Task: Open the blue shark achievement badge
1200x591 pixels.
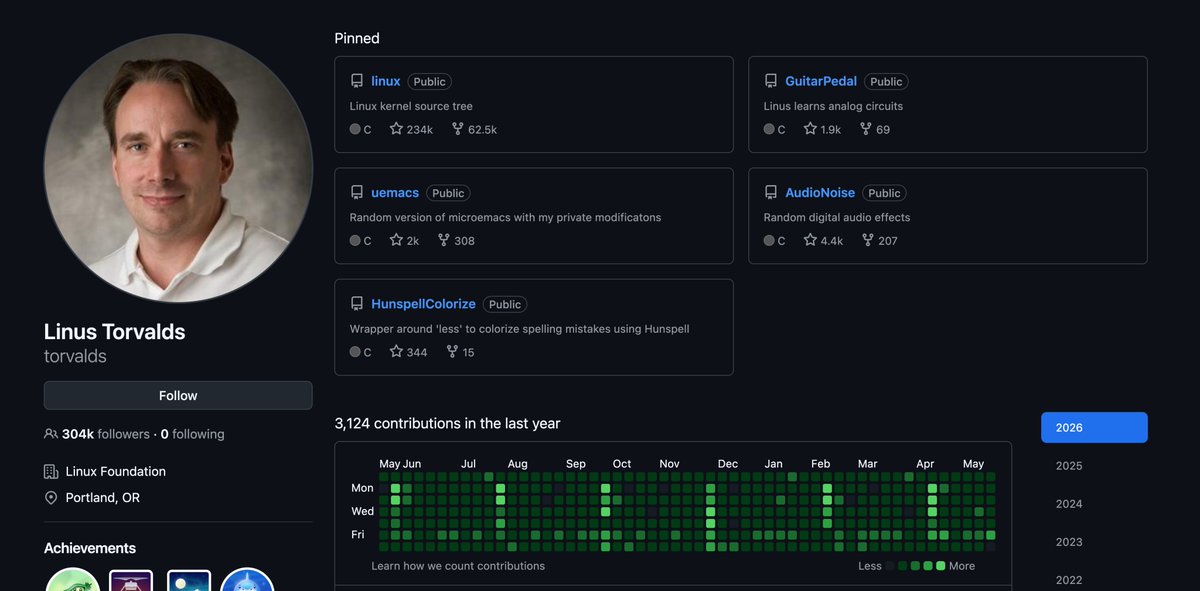Action: click(247, 579)
